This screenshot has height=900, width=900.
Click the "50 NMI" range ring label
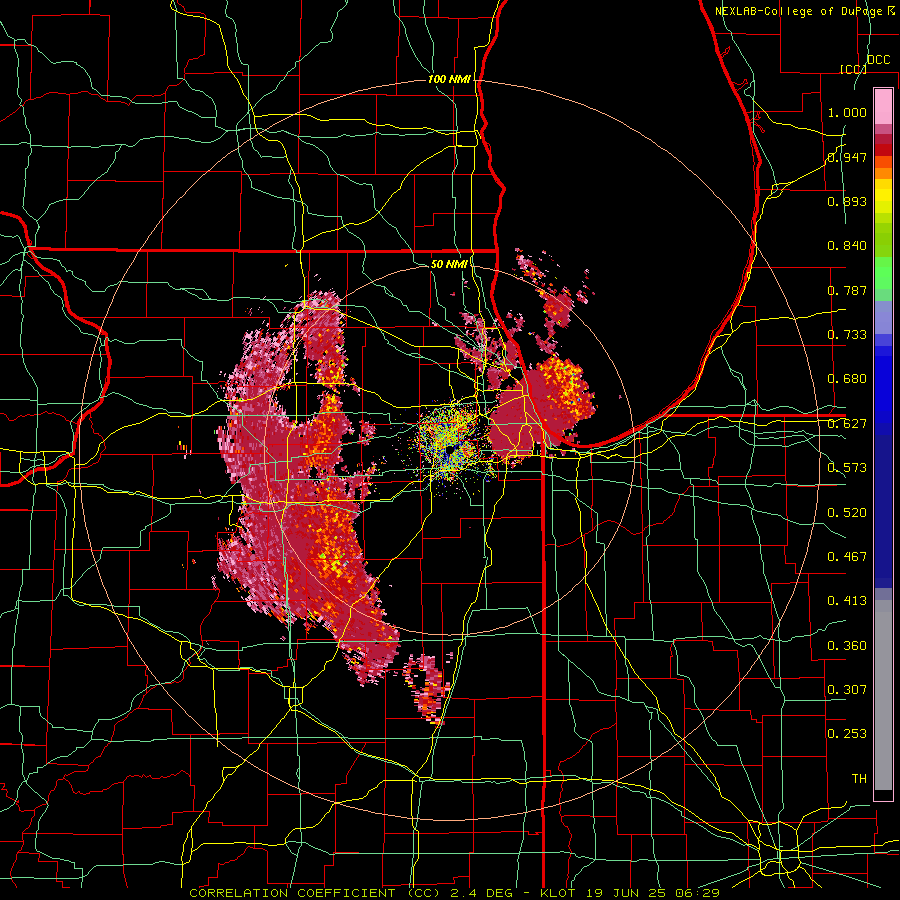pyautogui.click(x=449, y=264)
